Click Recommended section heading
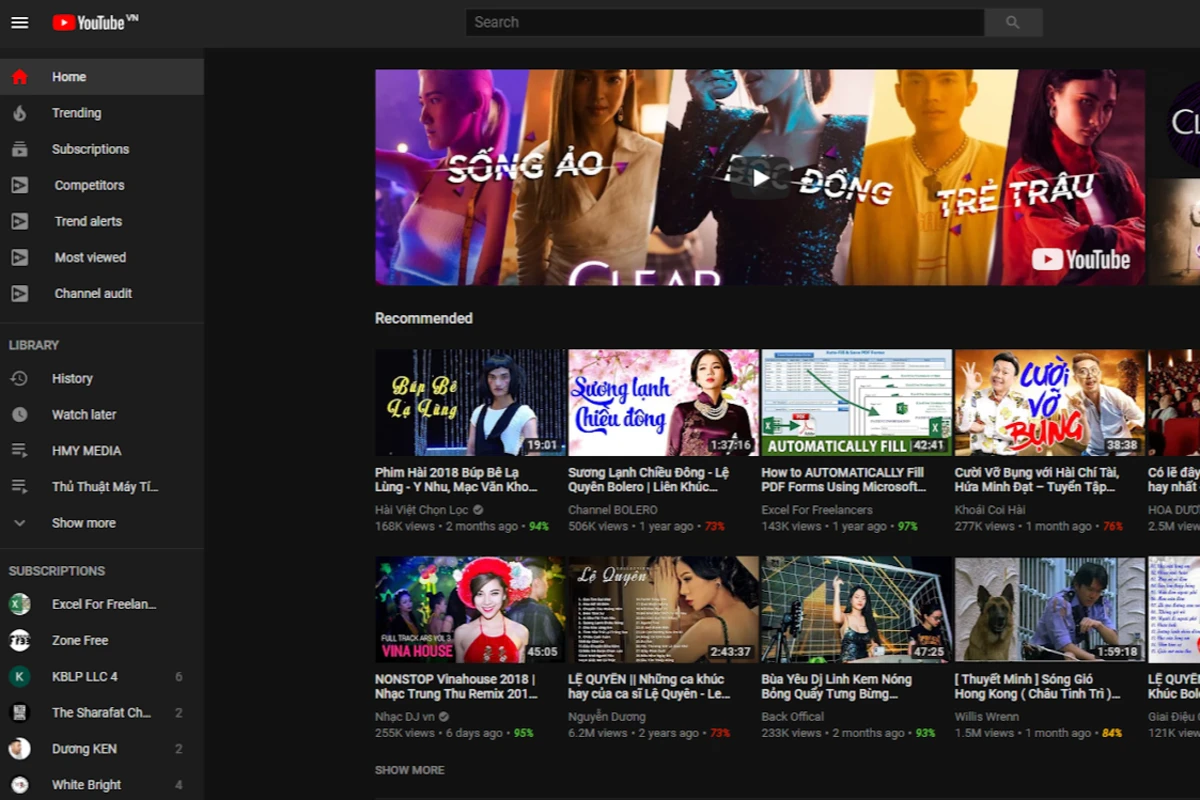This screenshot has width=1200, height=800. [424, 318]
